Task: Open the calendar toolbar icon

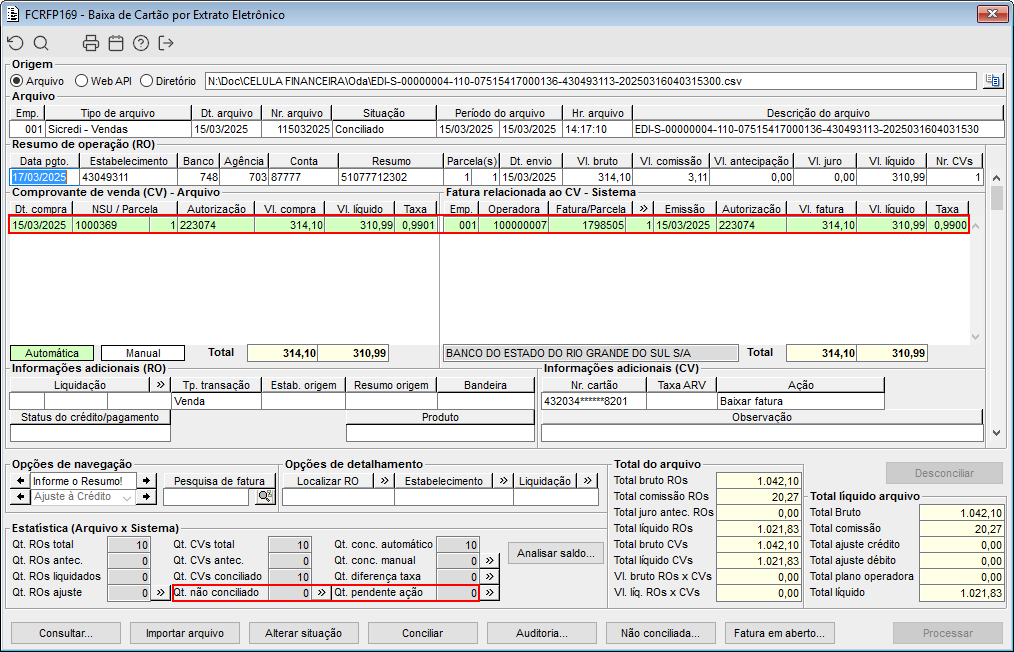Action: click(116, 43)
